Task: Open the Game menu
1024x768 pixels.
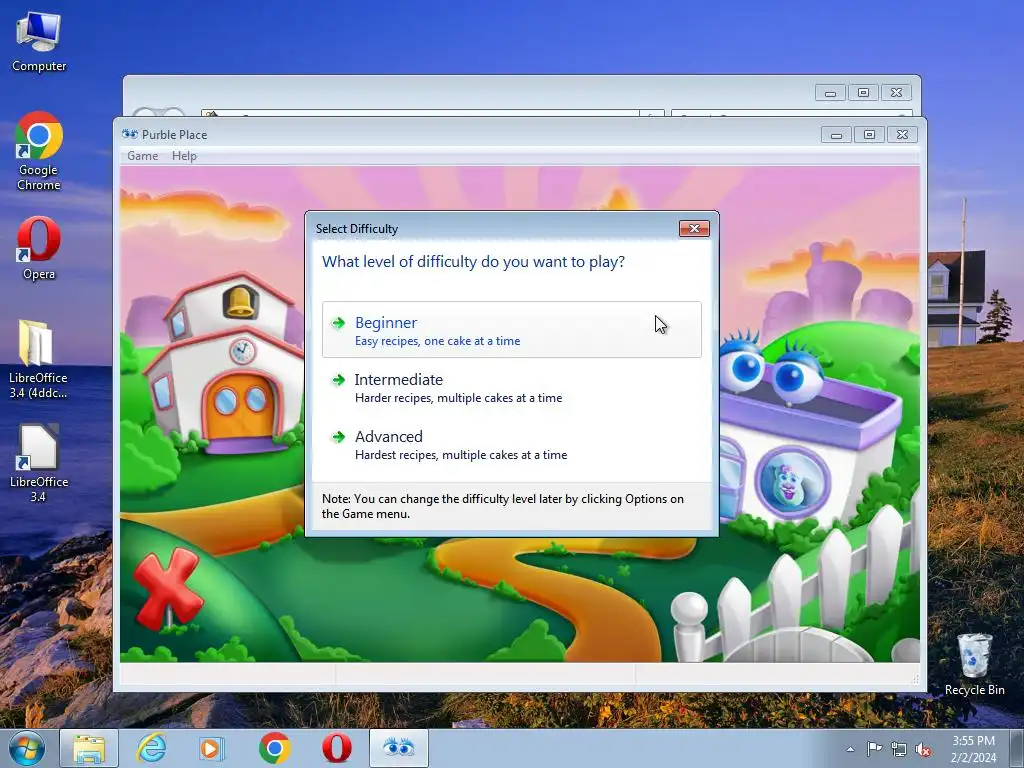Action: pos(142,155)
